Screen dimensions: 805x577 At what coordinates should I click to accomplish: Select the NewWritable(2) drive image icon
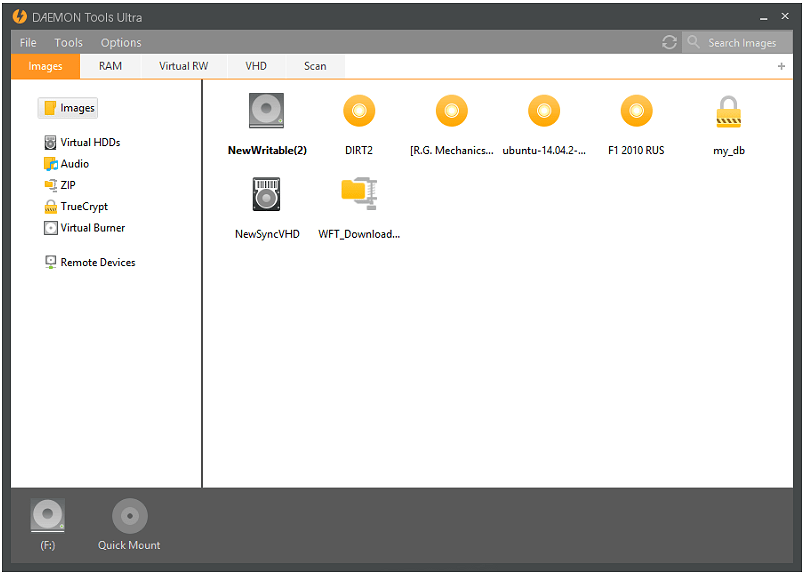266,110
